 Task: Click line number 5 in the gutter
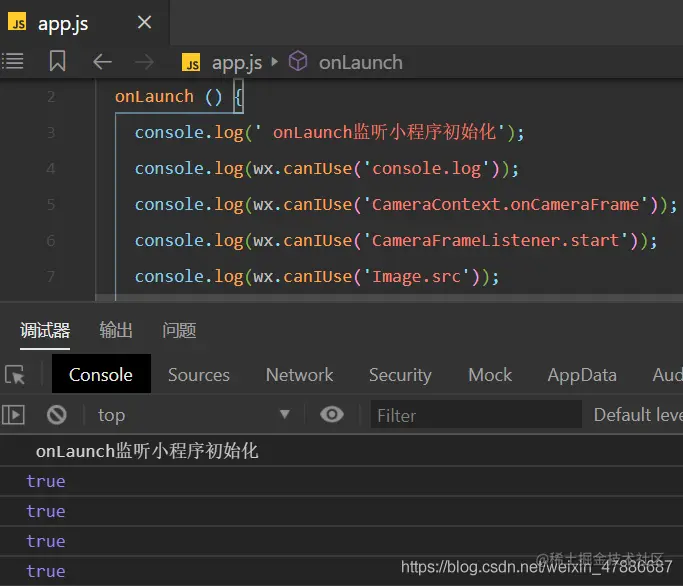[51, 204]
